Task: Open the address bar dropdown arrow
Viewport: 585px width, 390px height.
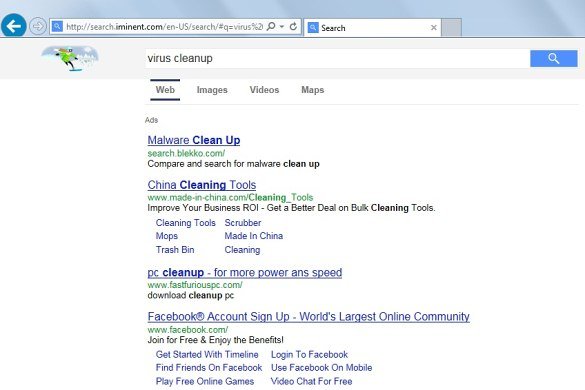Action: 282,26
